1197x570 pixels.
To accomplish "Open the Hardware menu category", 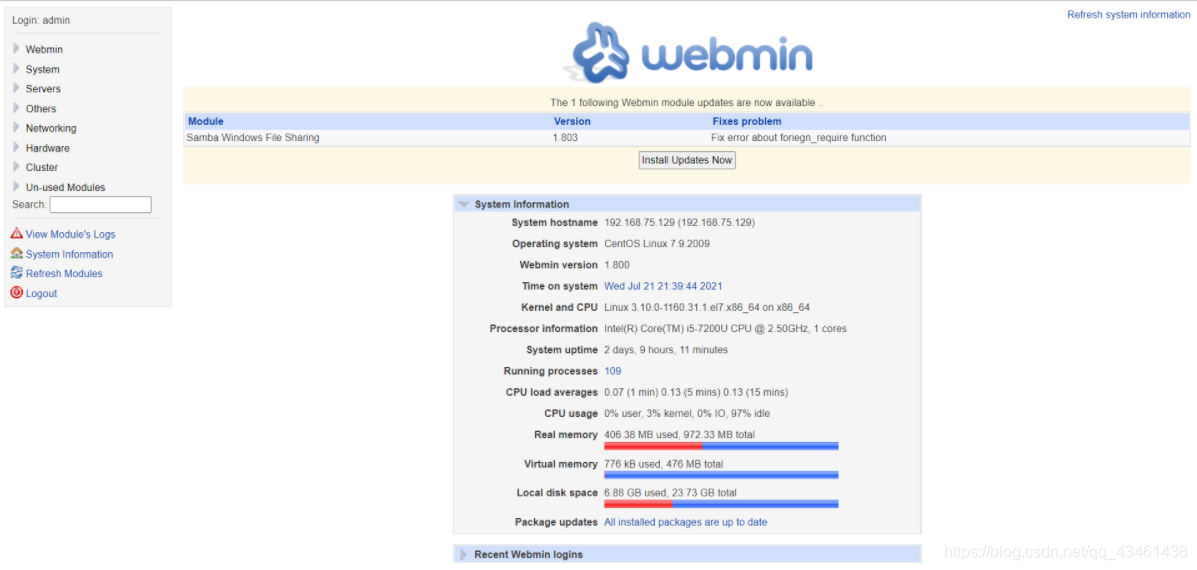I will [x=47, y=148].
